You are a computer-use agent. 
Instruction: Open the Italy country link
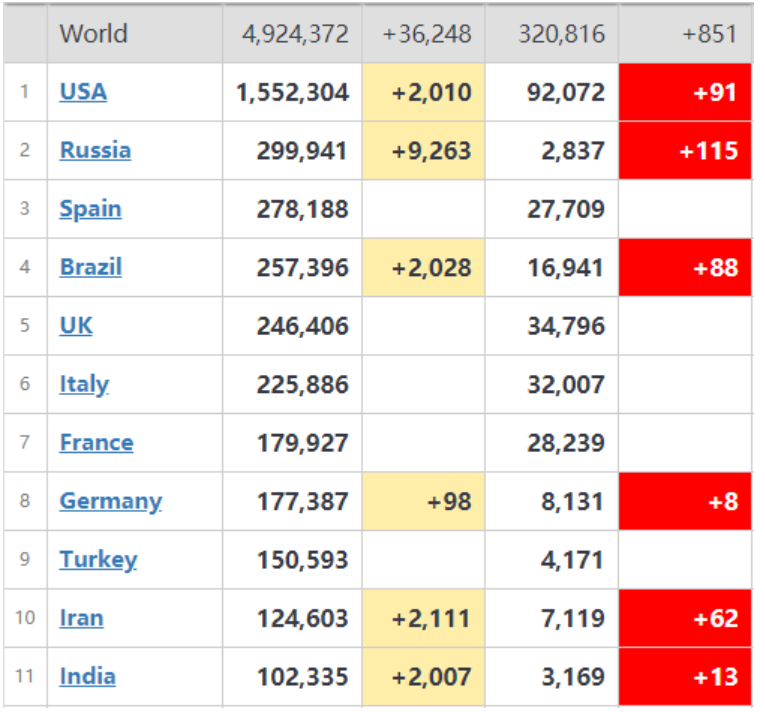(84, 384)
